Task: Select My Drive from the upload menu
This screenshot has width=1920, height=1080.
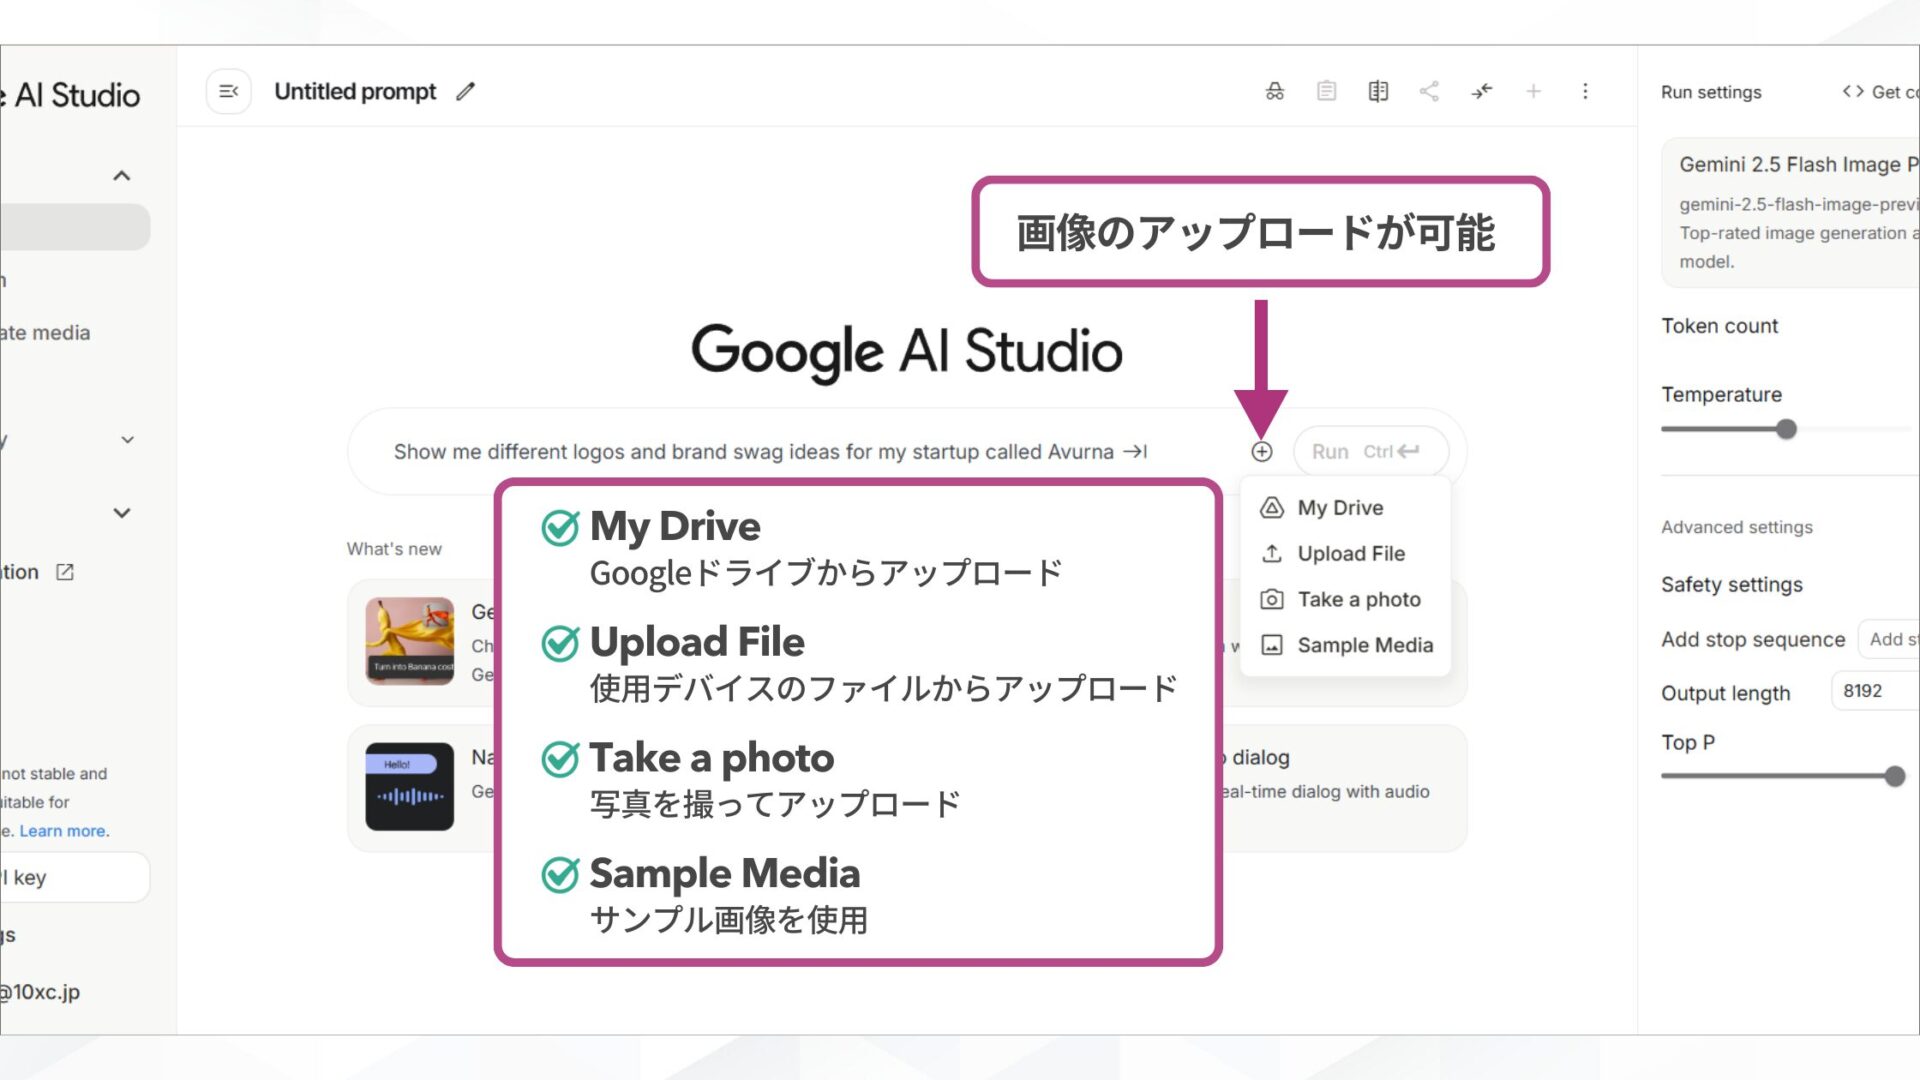Action: click(1340, 508)
